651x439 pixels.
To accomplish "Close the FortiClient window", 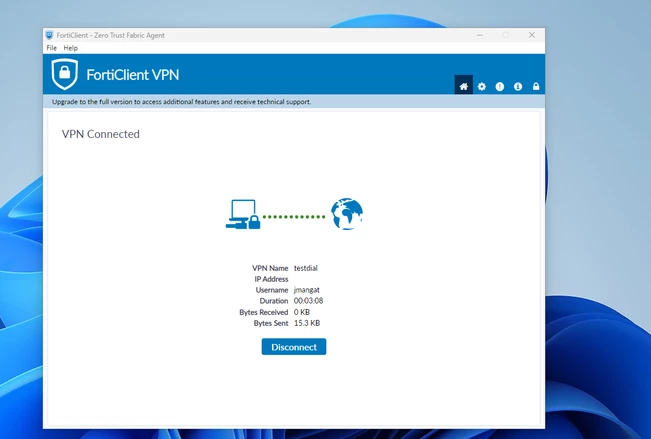I will [532, 35].
